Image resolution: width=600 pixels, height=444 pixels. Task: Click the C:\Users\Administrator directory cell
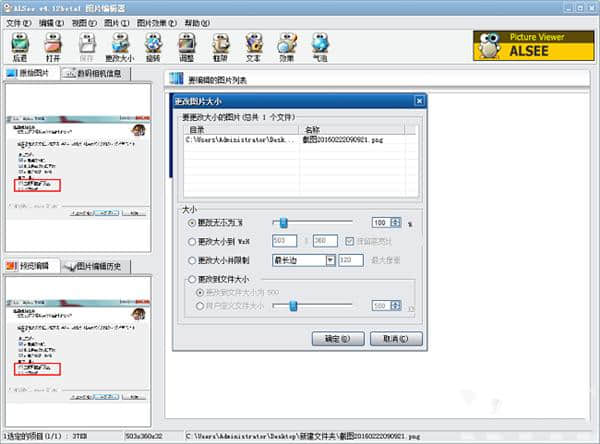click(241, 140)
